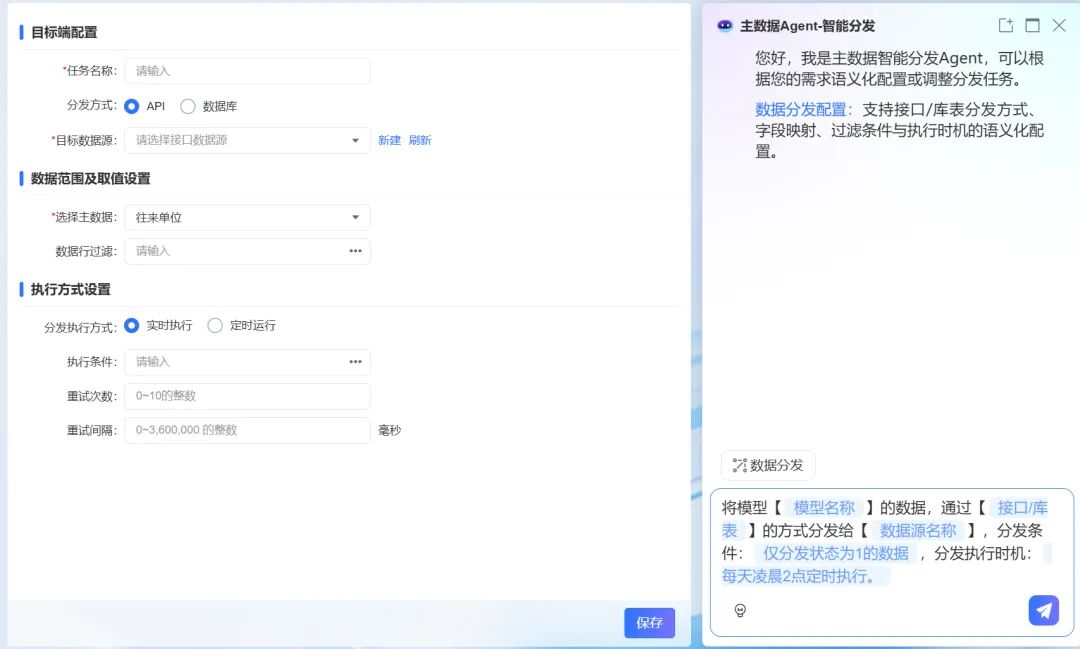1080x649 pixels.
Task: Click the 接口/库表 placeholder tag in prompt
Action: tap(1022, 508)
